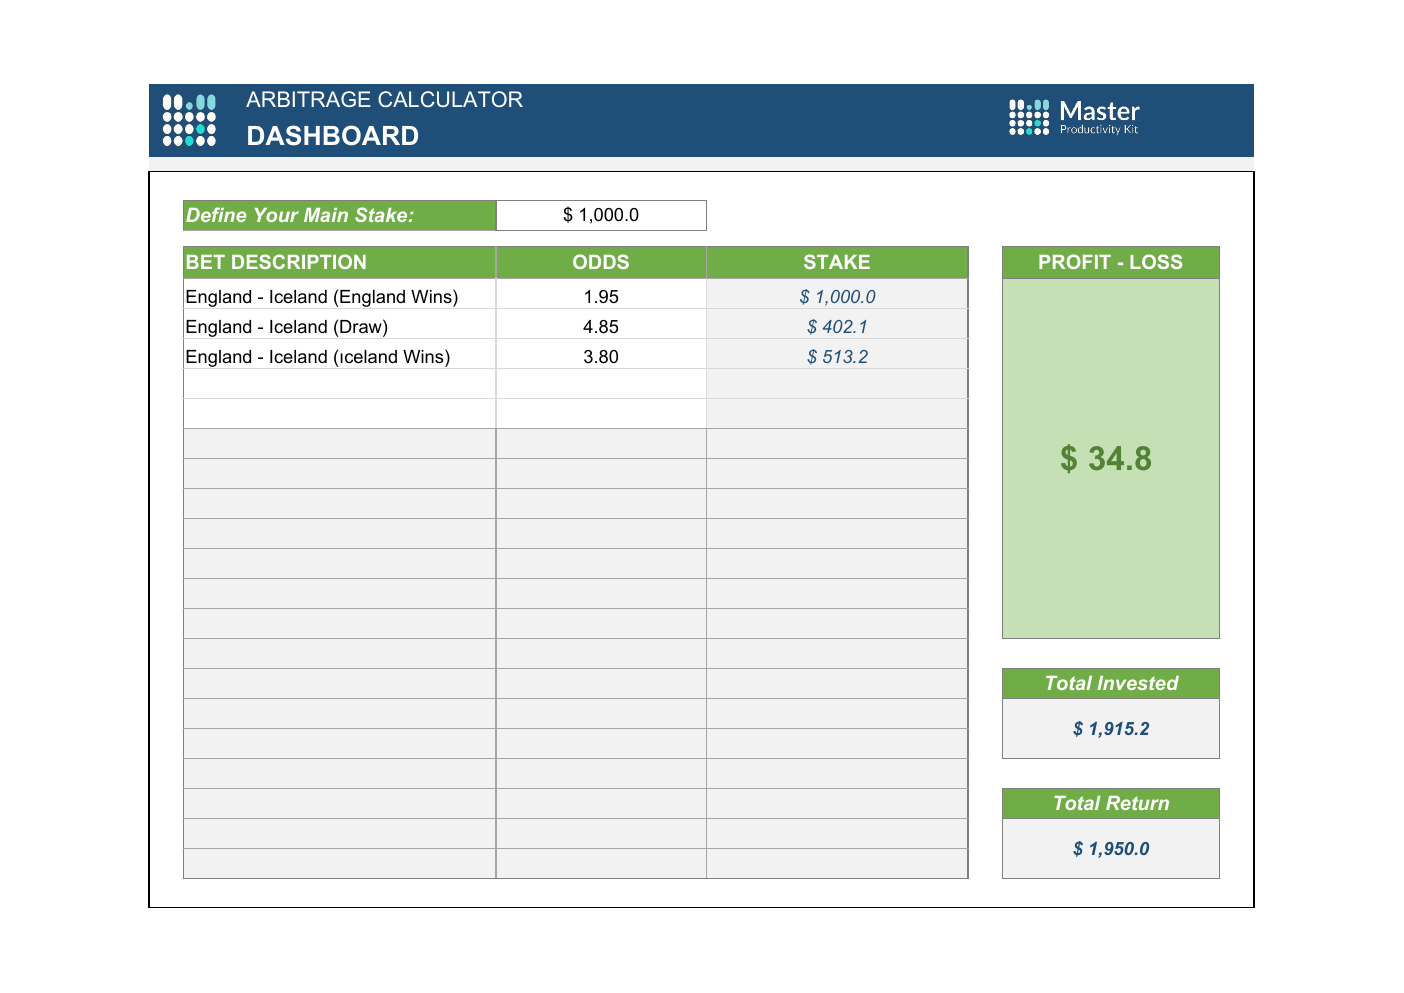Click the Master Productivity Kit logo

tap(1074, 117)
